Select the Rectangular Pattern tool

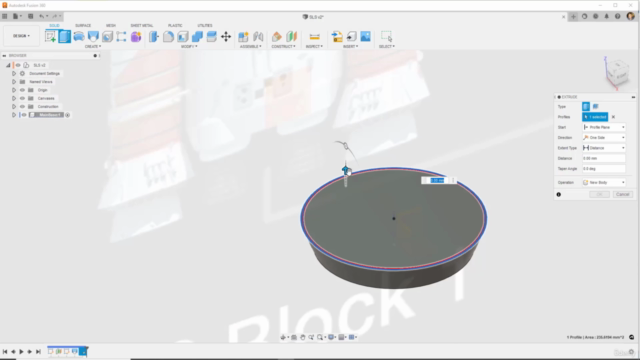coord(121,36)
